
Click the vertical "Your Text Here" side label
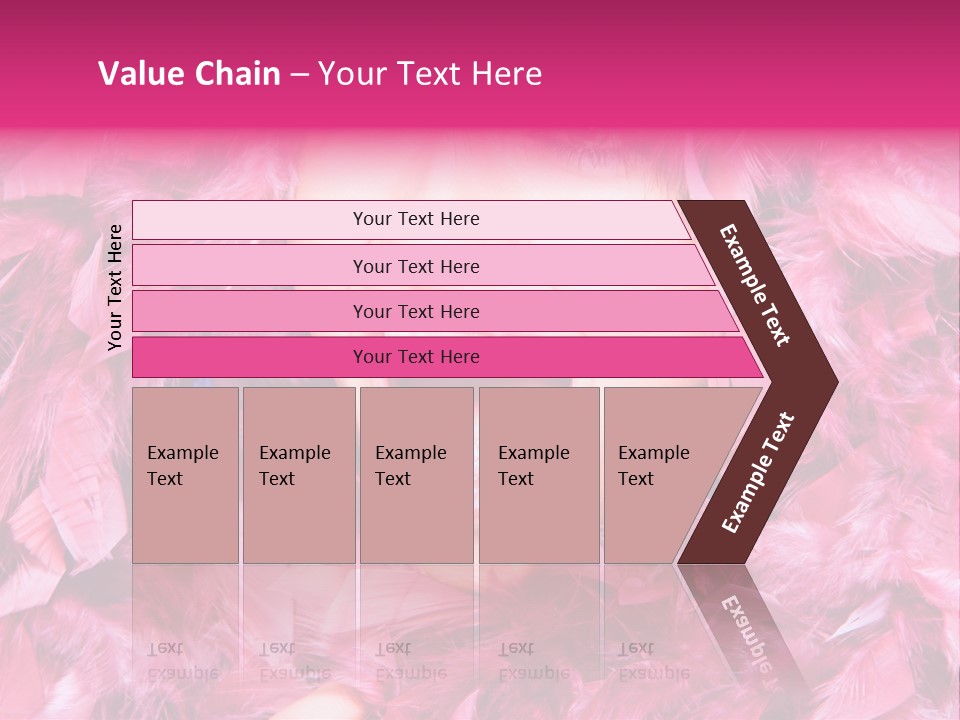(115, 287)
